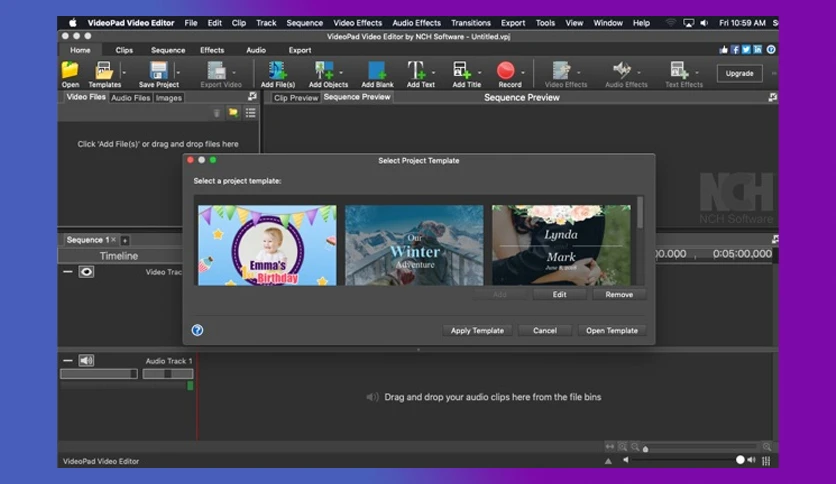Screen dimensions: 836x484
Task: Click the dialog's blue help question icon
Action: [x=197, y=330]
